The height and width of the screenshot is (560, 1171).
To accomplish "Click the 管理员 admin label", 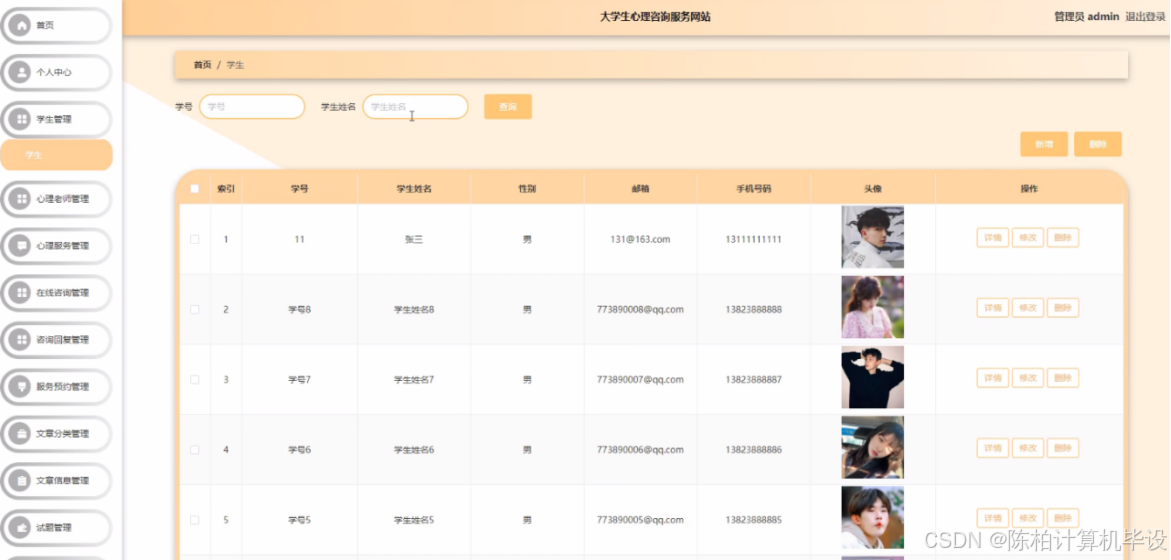I will 1086,16.
